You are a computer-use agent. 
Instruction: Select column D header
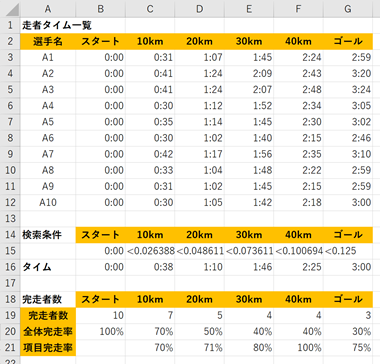(199, 9)
